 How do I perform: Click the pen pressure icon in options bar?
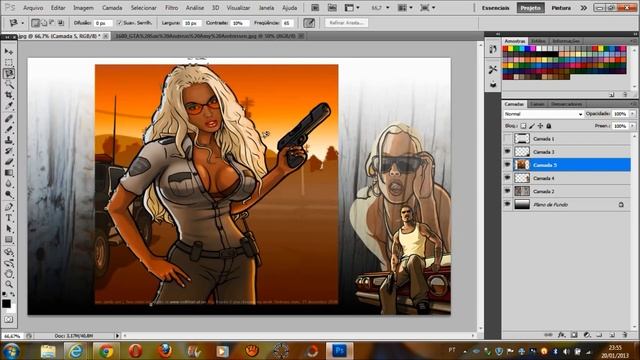[309, 23]
